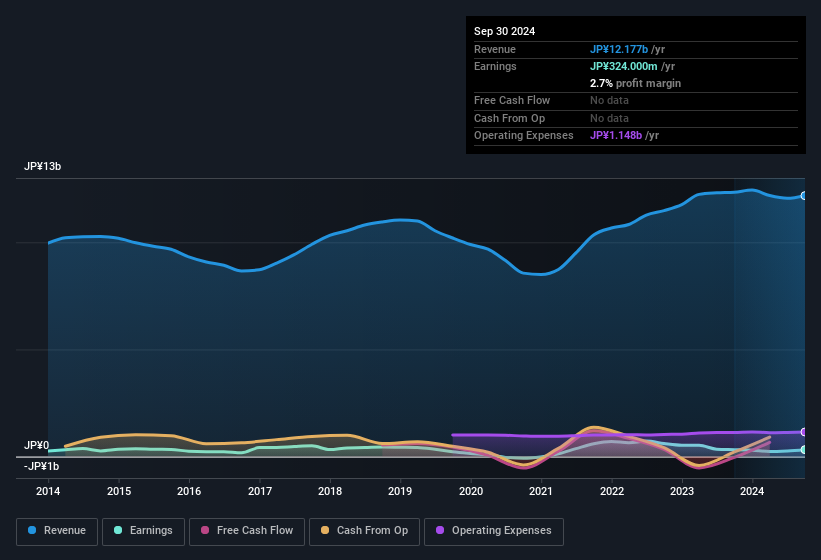This screenshot has height=560, width=821.
Task: Toggle the Free Cash Flow legend button
Action: click(x=247, y=531)
